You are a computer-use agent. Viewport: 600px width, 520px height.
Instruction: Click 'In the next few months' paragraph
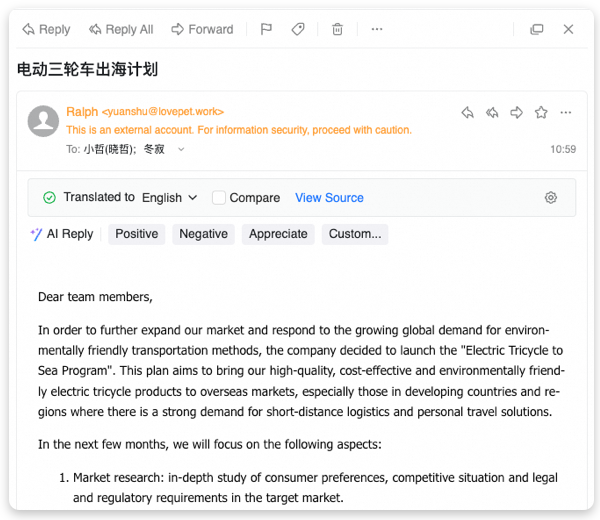pos(210,445)
